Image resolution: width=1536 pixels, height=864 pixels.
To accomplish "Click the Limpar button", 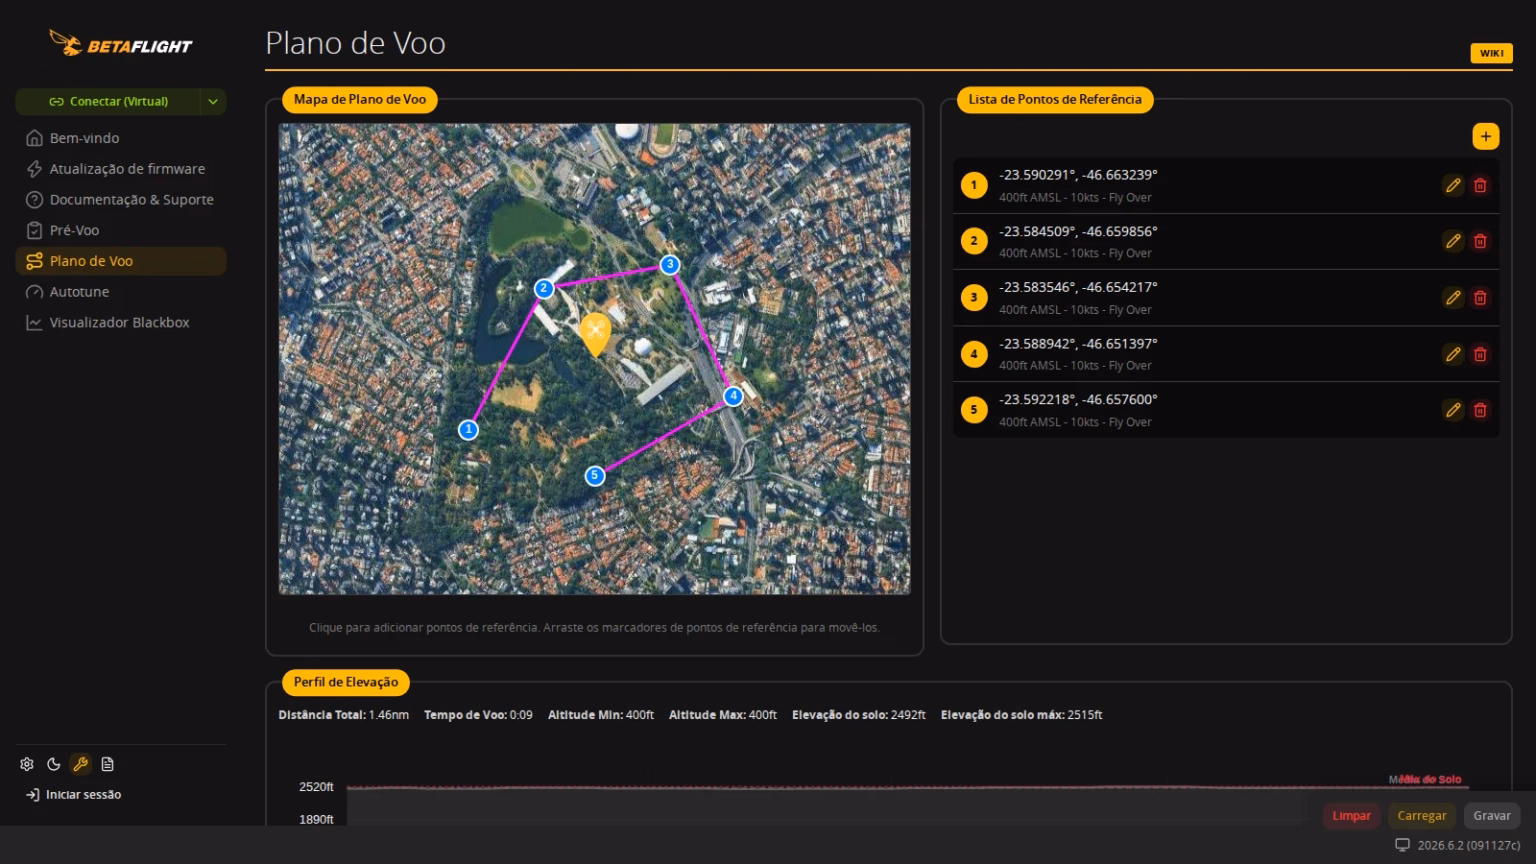I will tap(1351, 816).
